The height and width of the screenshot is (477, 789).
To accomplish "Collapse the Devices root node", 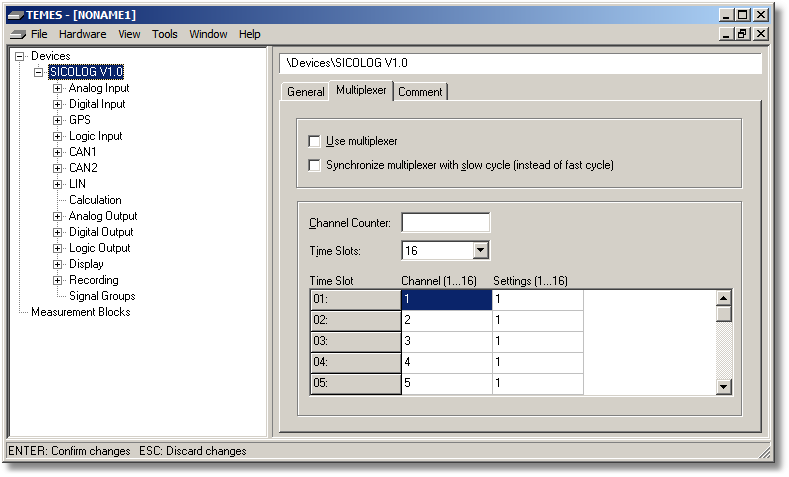I will pos(19,56).
